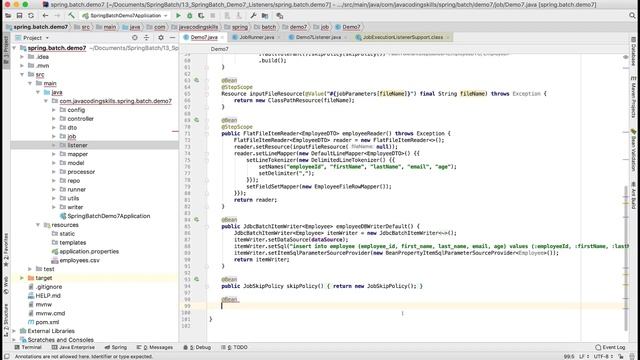Open the TODO tool window
Screen dimensions: 640x360
(x=234, y=347)
